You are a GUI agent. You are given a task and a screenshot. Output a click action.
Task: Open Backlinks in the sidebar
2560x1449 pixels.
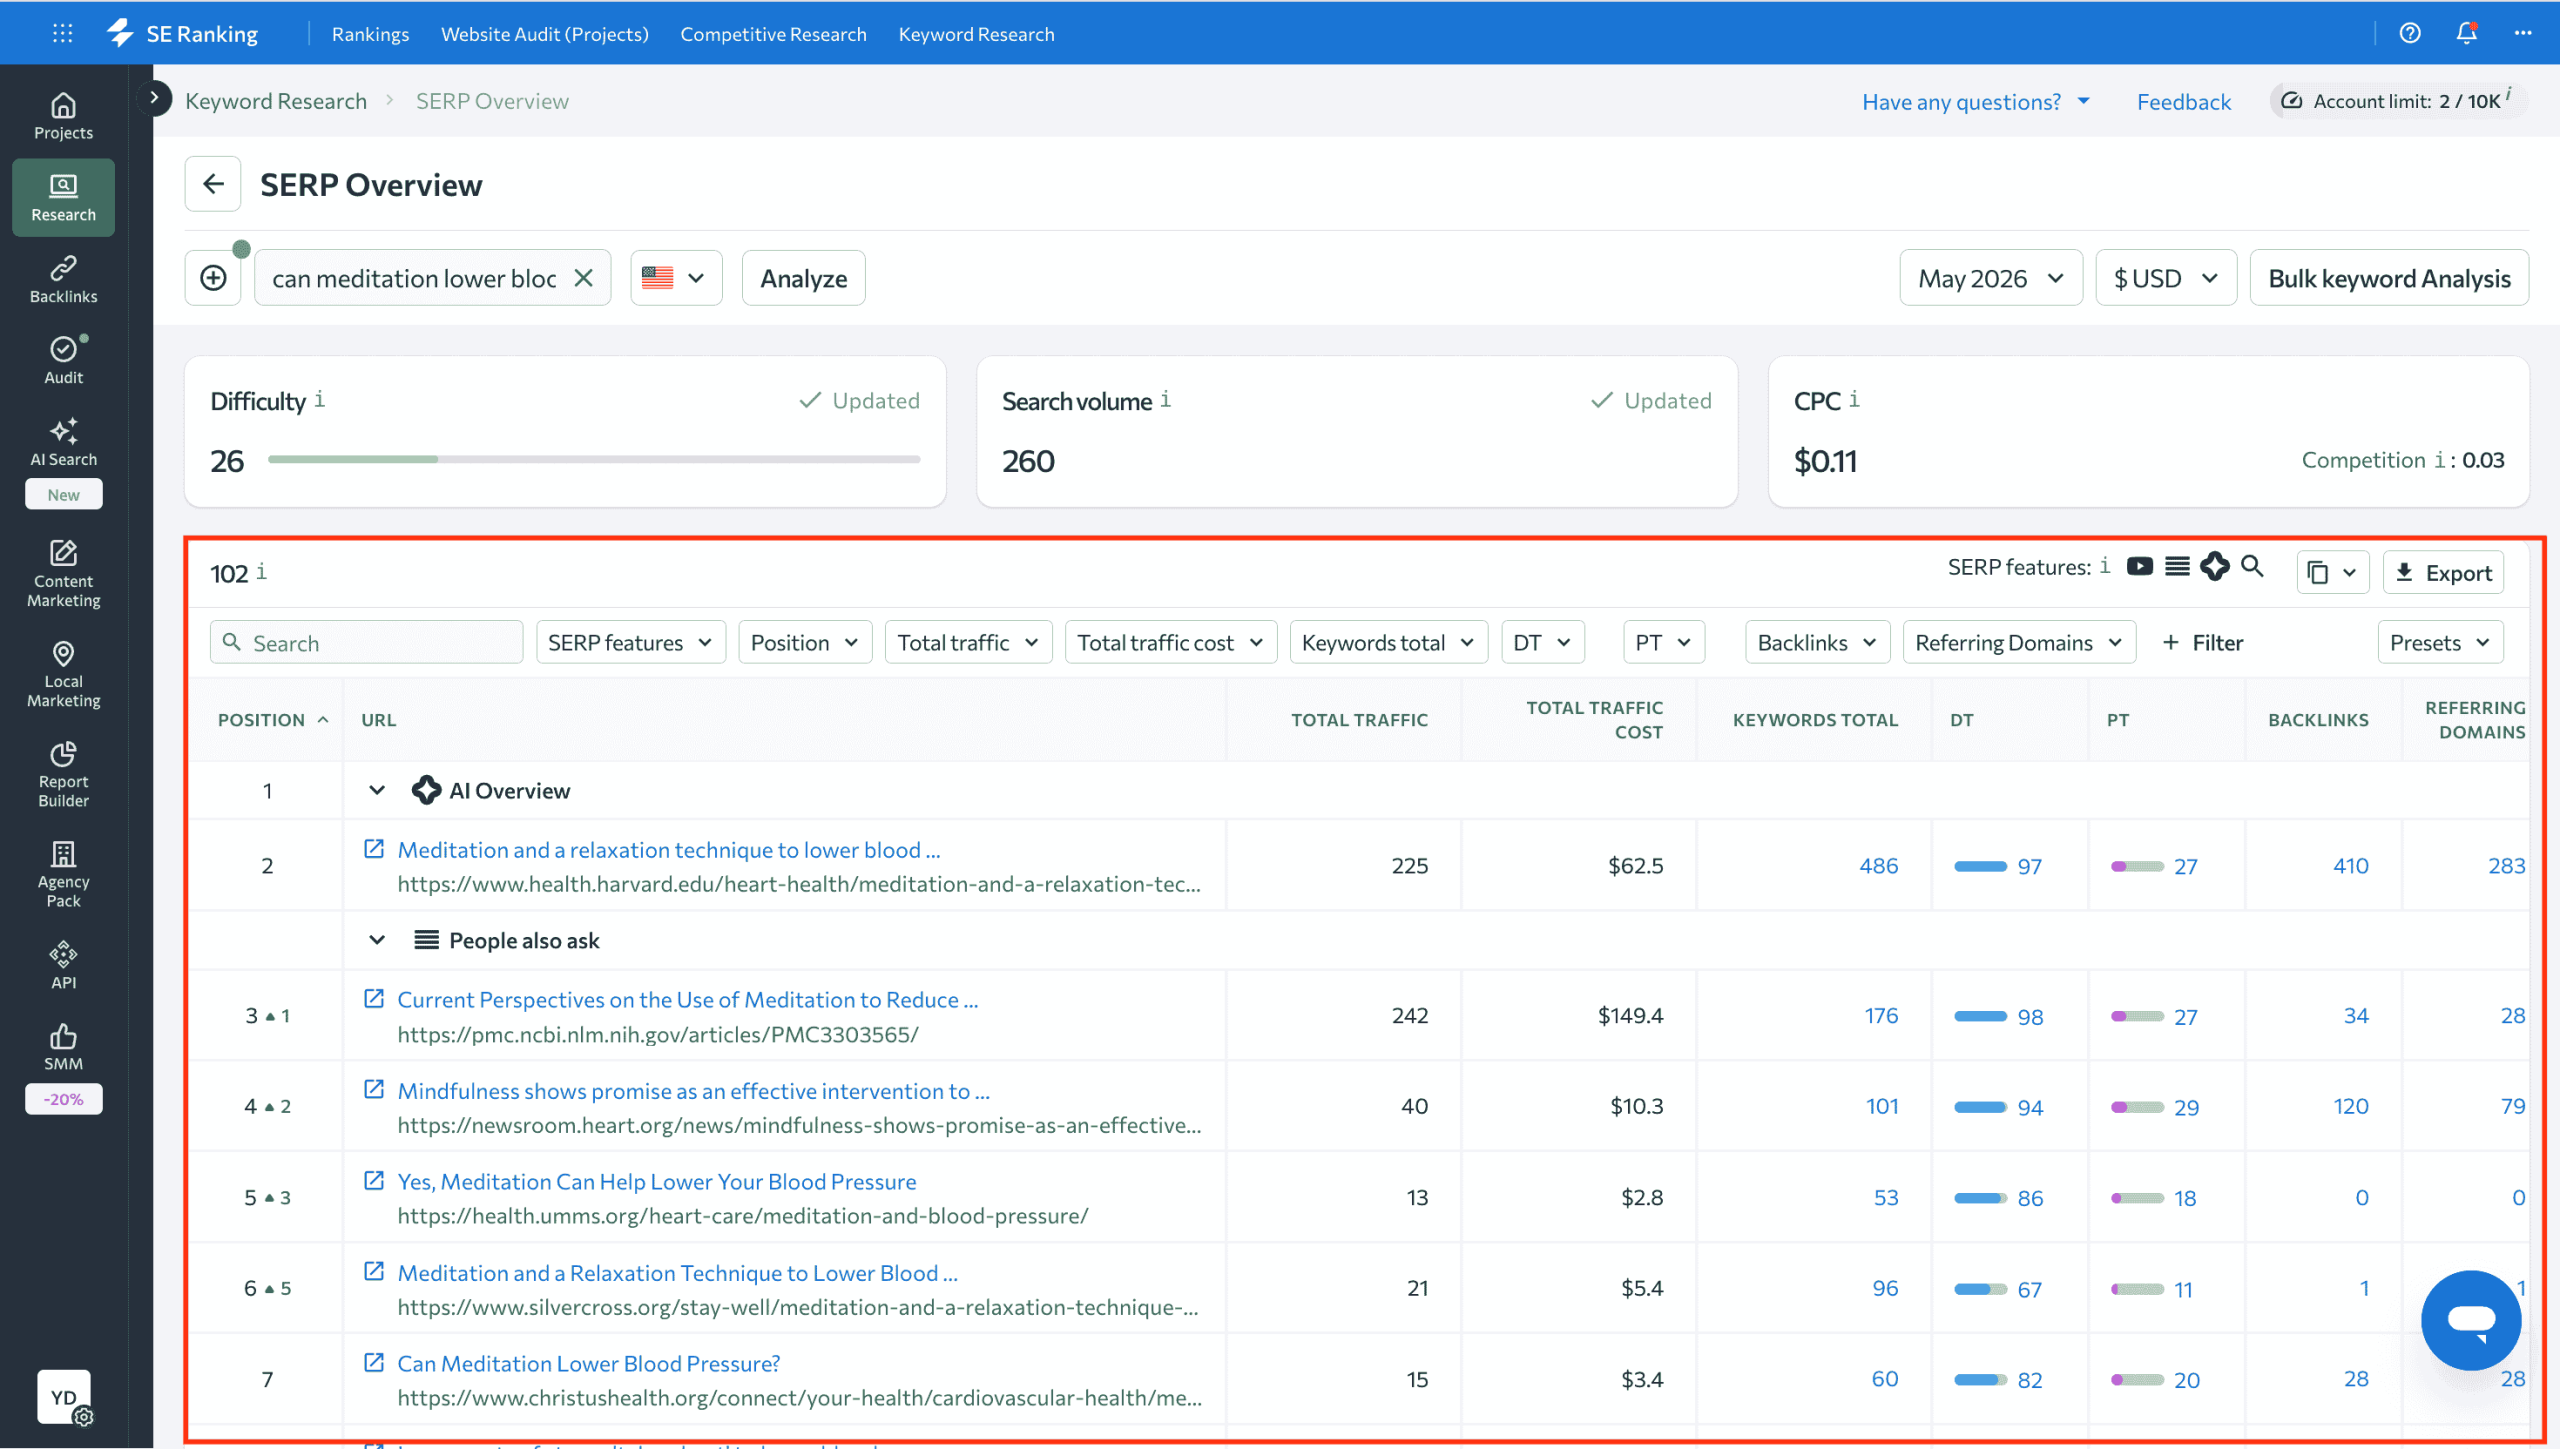[63, 280]
